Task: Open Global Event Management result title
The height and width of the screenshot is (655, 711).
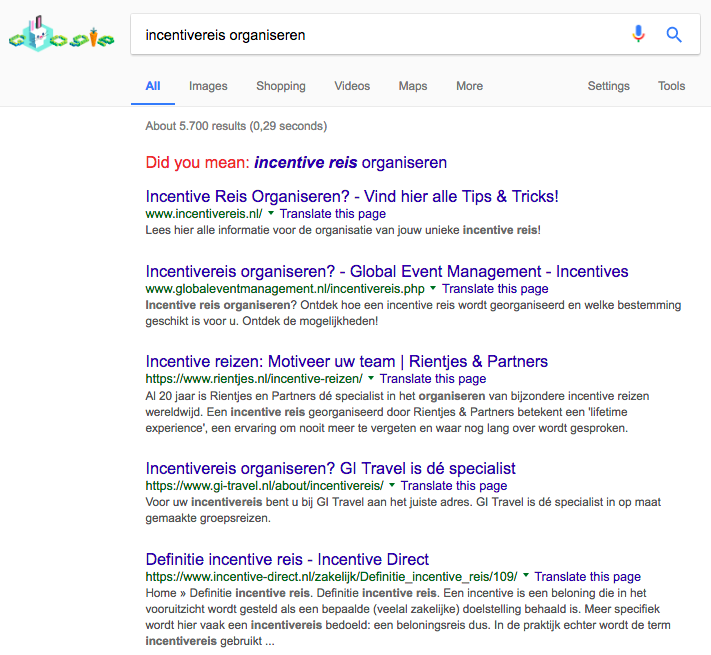Action: 387,271
